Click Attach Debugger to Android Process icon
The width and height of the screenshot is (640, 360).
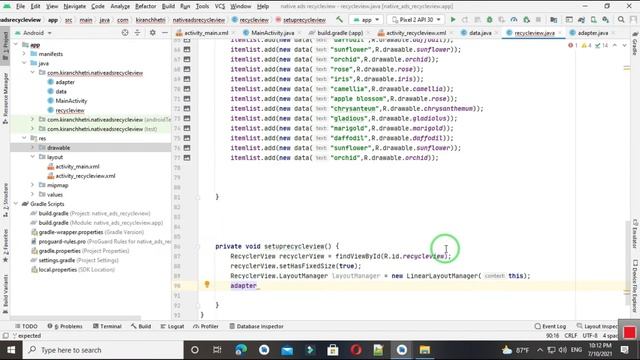(x=527, y=20)
